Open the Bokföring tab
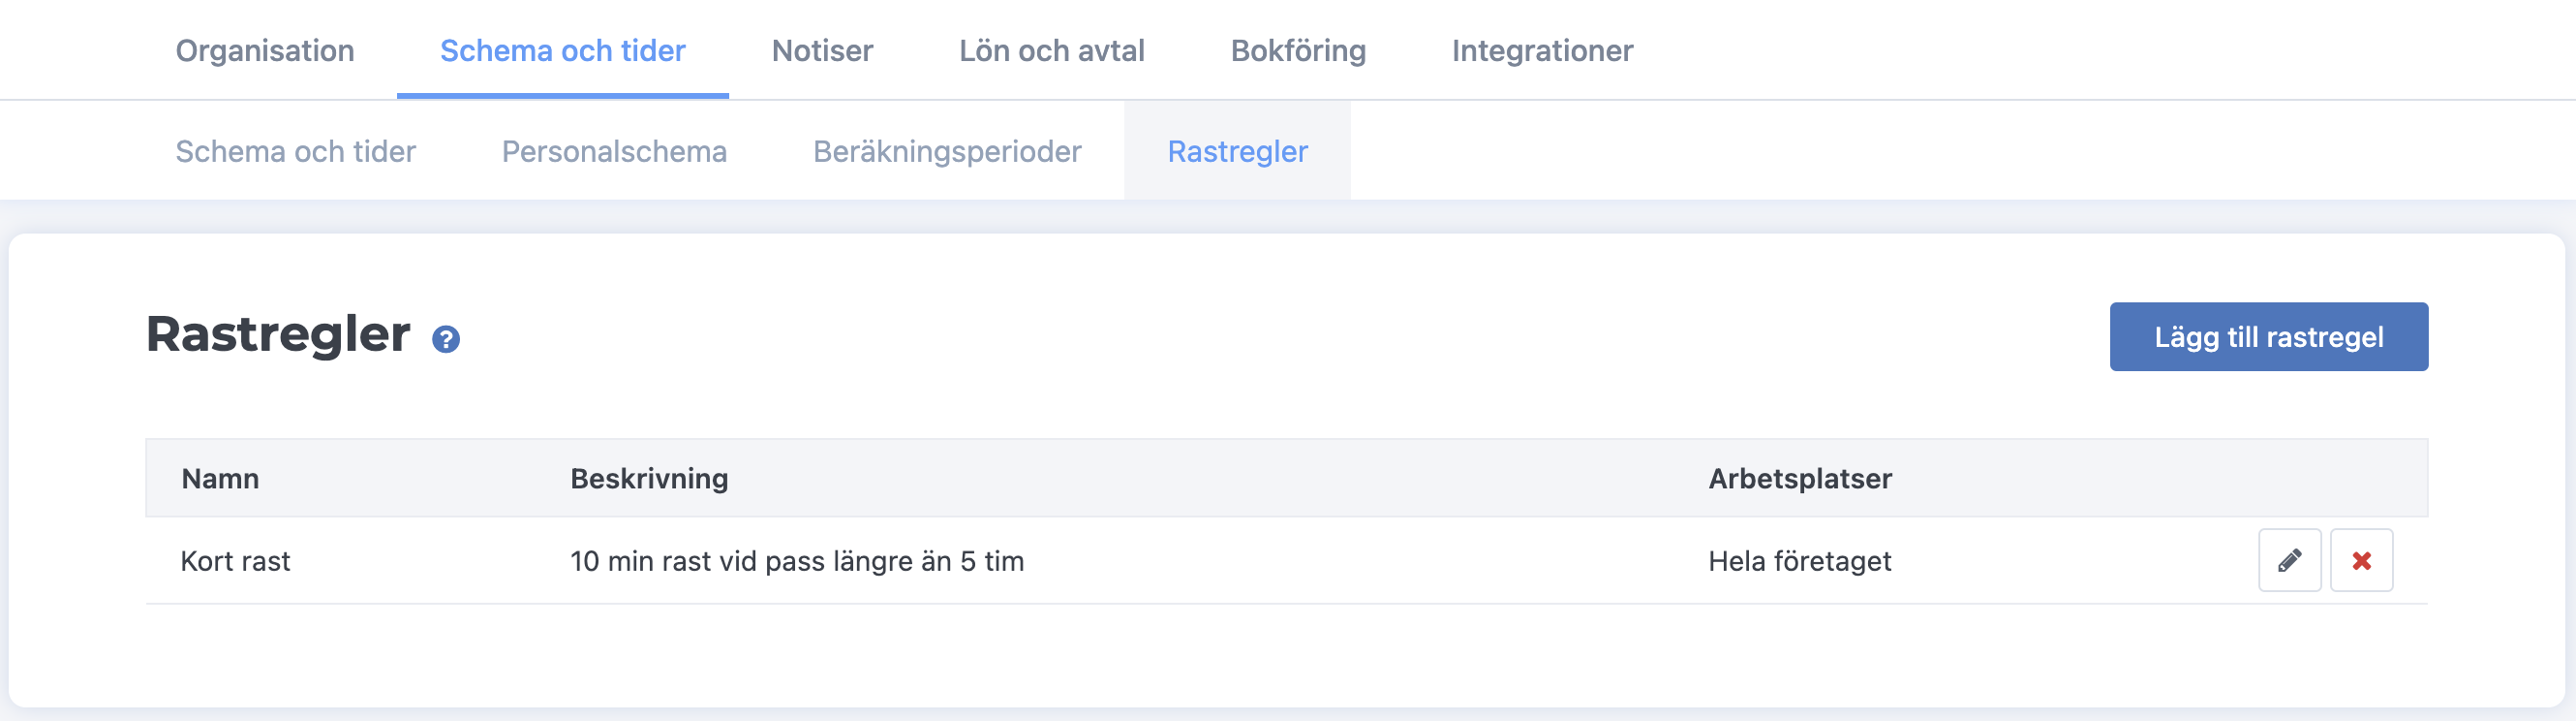Image resolution: width=2576 pixels, height=721 pixels. (x=1298, y=50)
